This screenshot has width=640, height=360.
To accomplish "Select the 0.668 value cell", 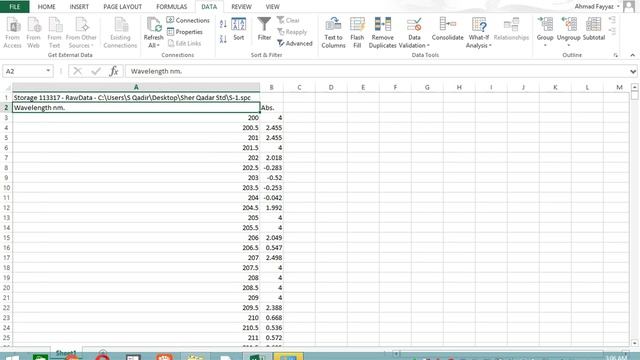I will pyautogui.click(x=271, y=318).
